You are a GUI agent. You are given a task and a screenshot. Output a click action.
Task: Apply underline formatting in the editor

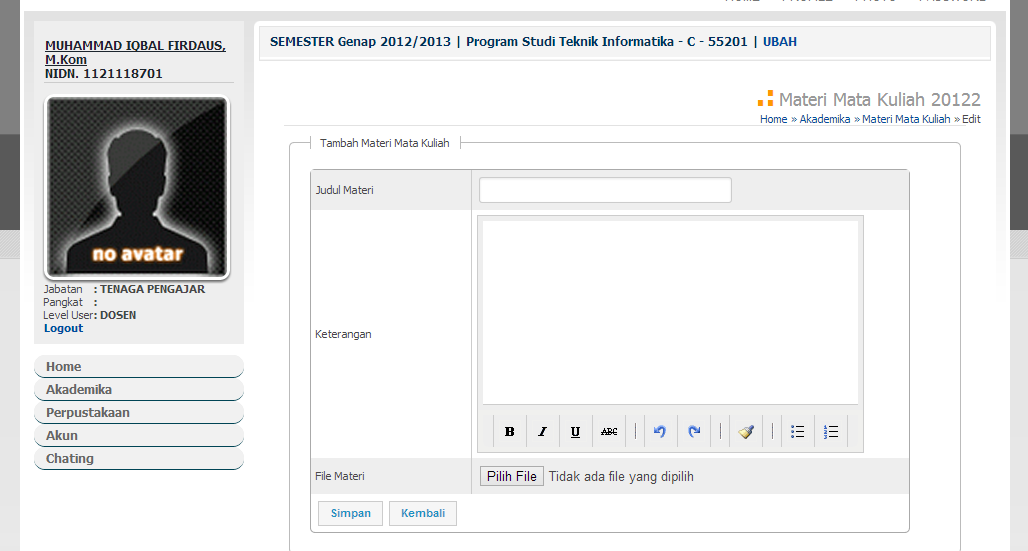coord(575,432)
